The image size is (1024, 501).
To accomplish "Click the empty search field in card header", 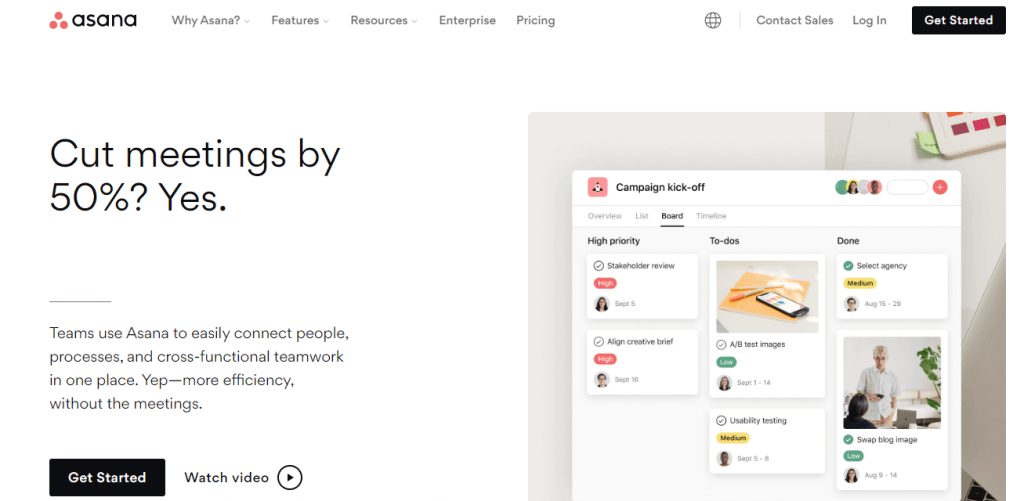I will 907,187.
